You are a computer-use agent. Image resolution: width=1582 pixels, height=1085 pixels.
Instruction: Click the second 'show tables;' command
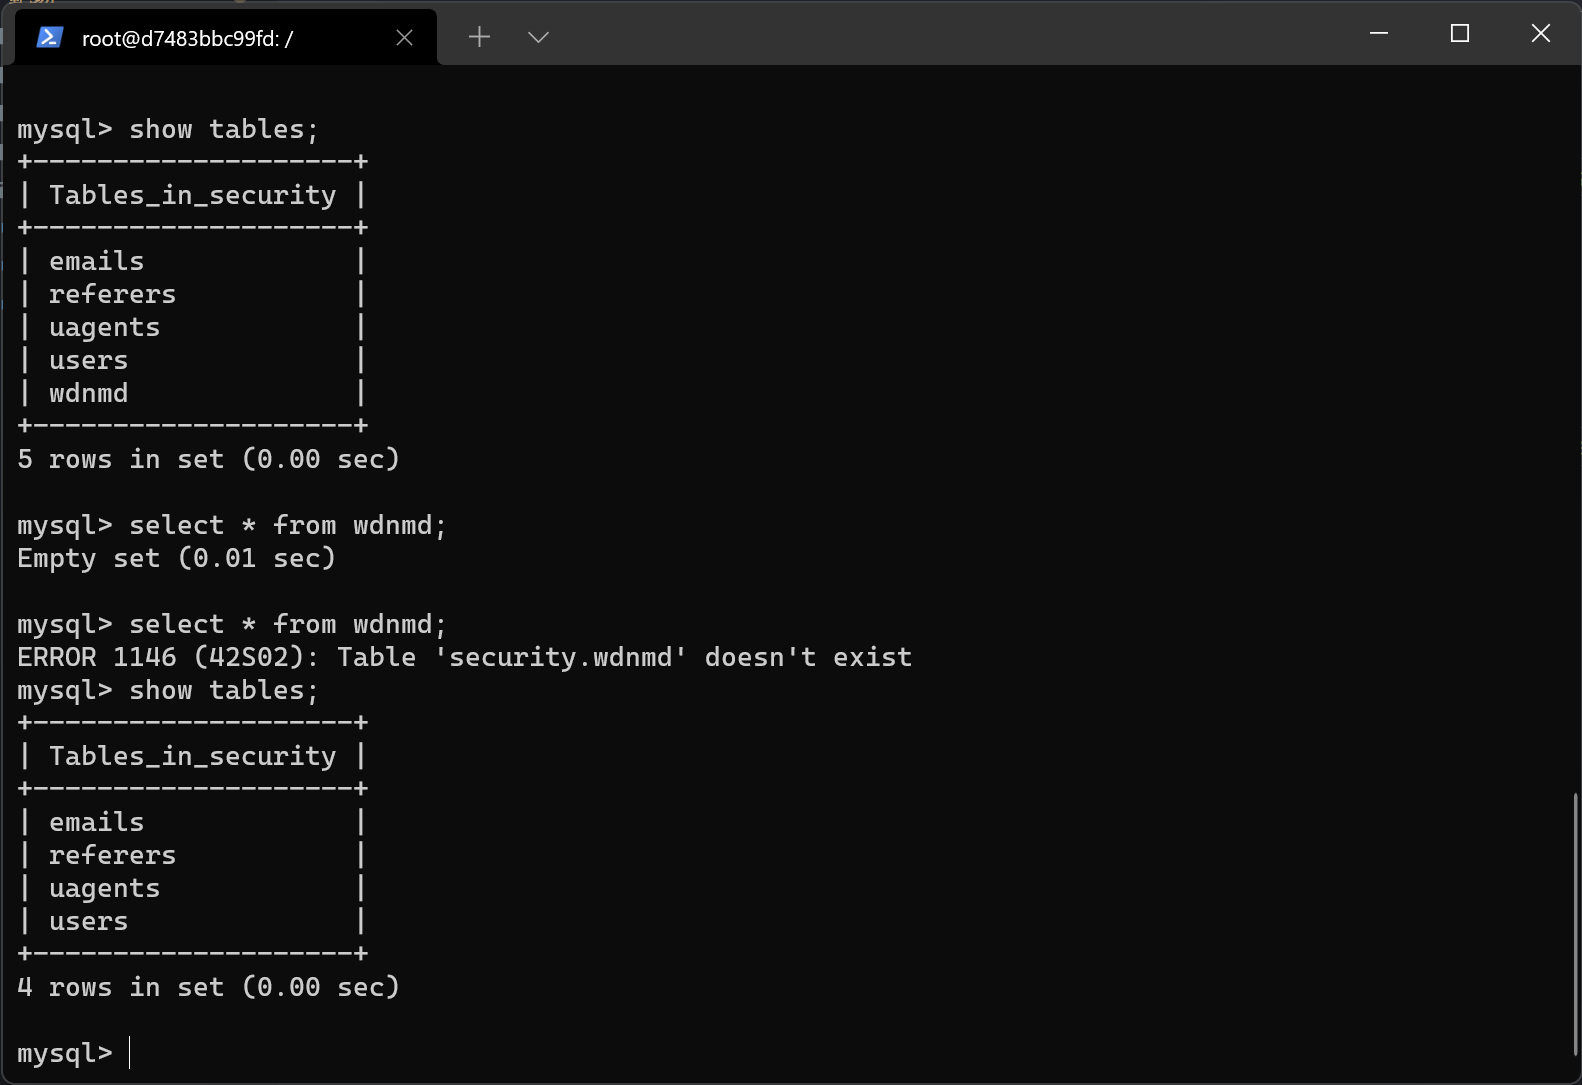pyautogui.click(x=224, y=691)
